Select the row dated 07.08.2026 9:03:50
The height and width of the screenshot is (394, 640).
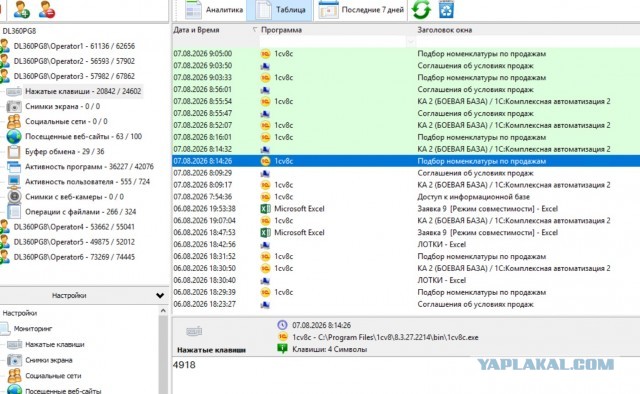coord(406,66)
